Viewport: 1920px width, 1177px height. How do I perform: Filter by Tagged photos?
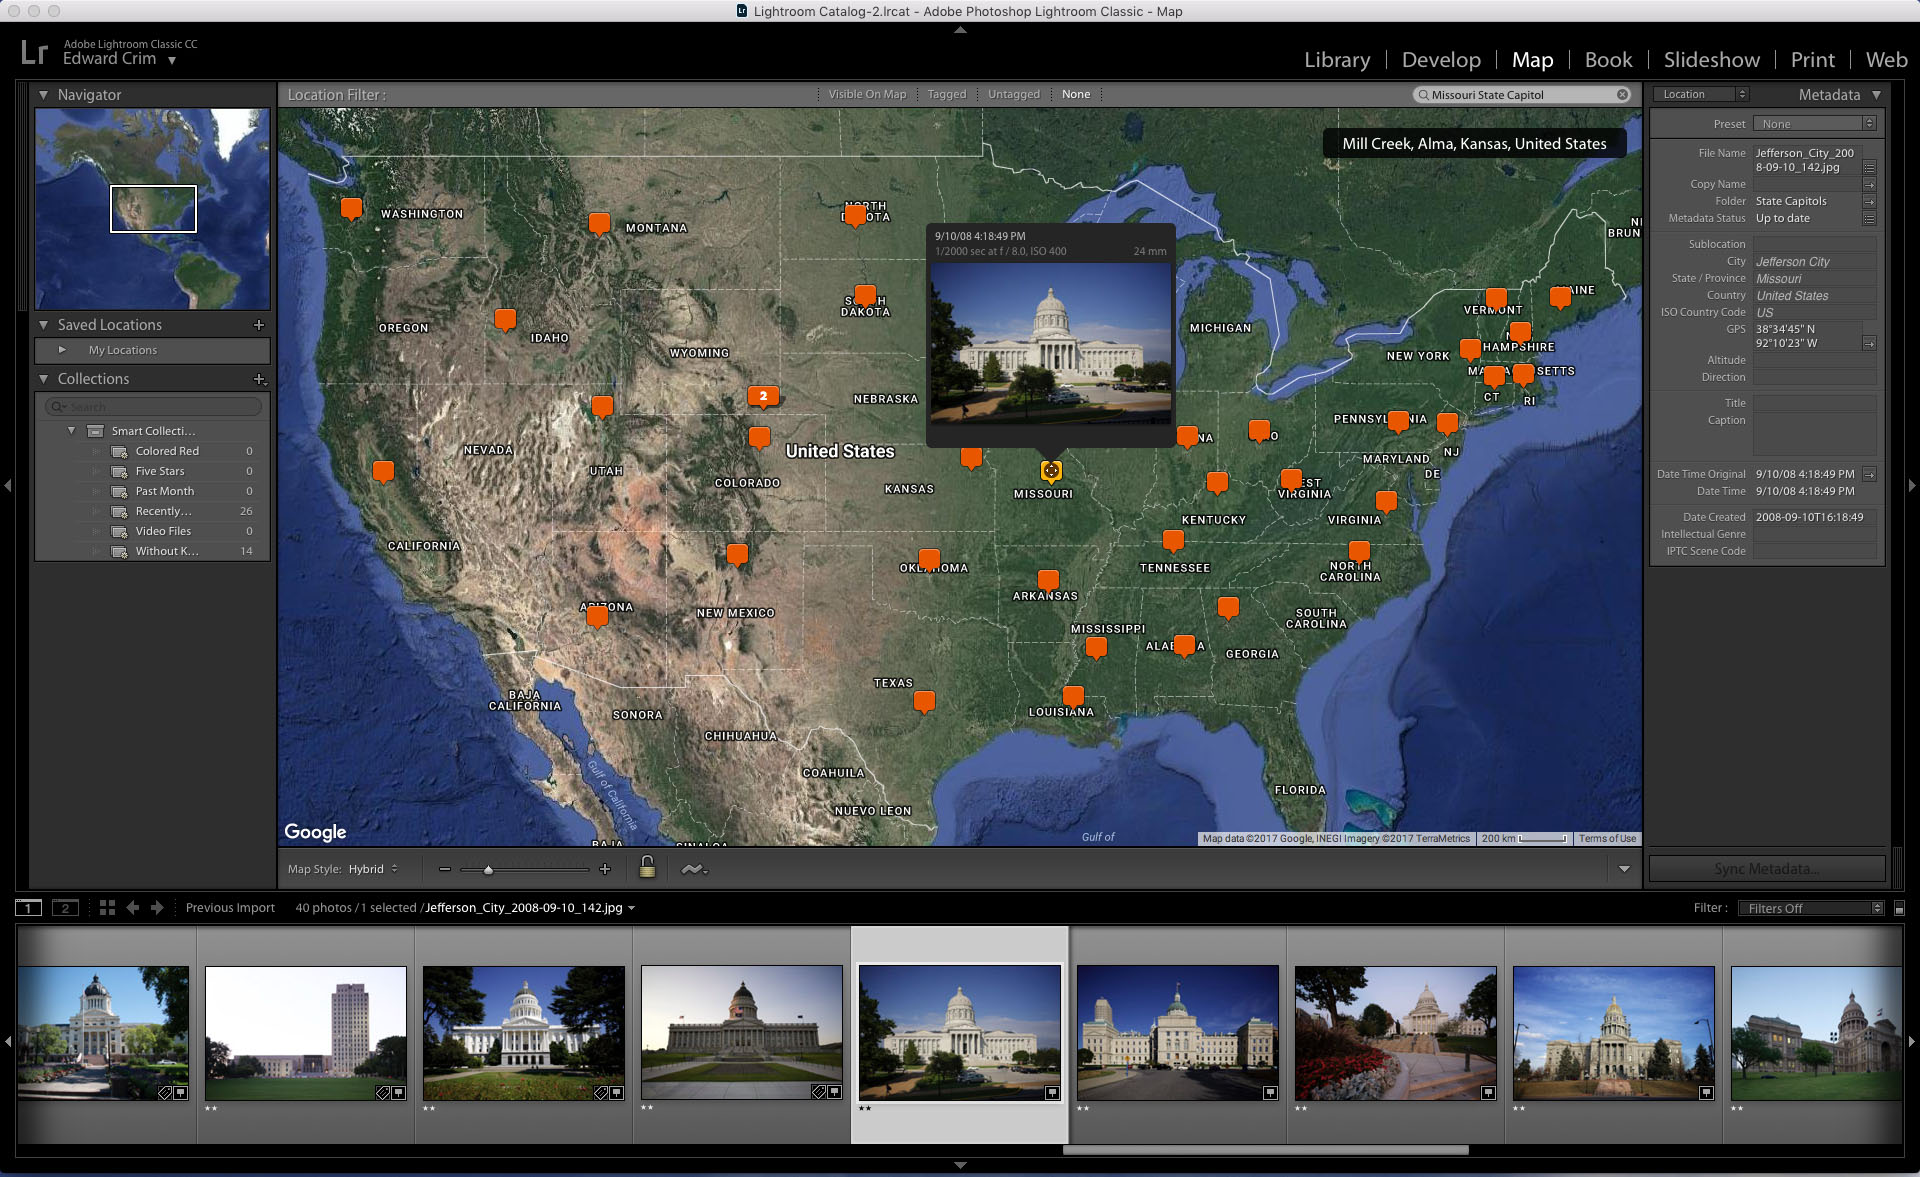[946, 94]
